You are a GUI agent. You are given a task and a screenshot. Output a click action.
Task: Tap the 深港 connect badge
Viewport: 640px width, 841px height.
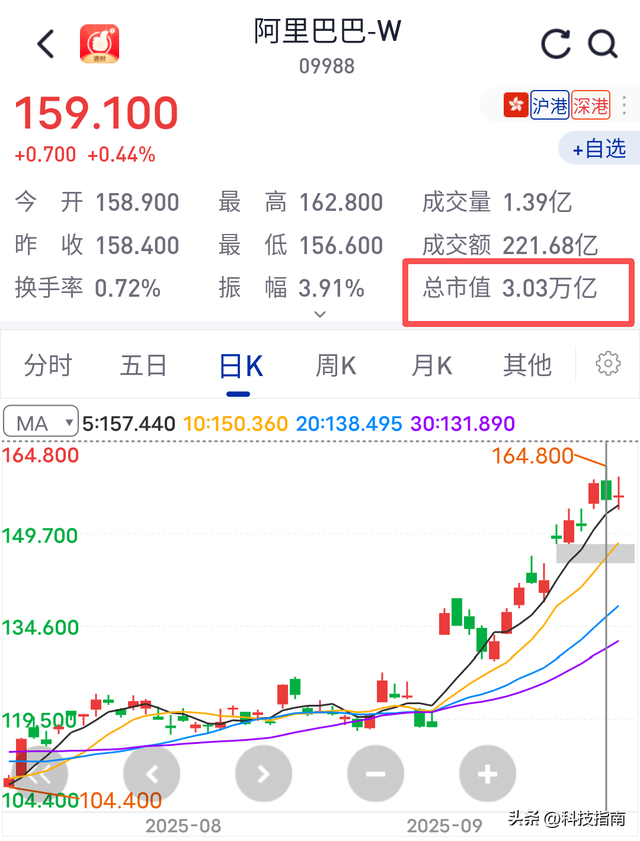click(591, 105)
